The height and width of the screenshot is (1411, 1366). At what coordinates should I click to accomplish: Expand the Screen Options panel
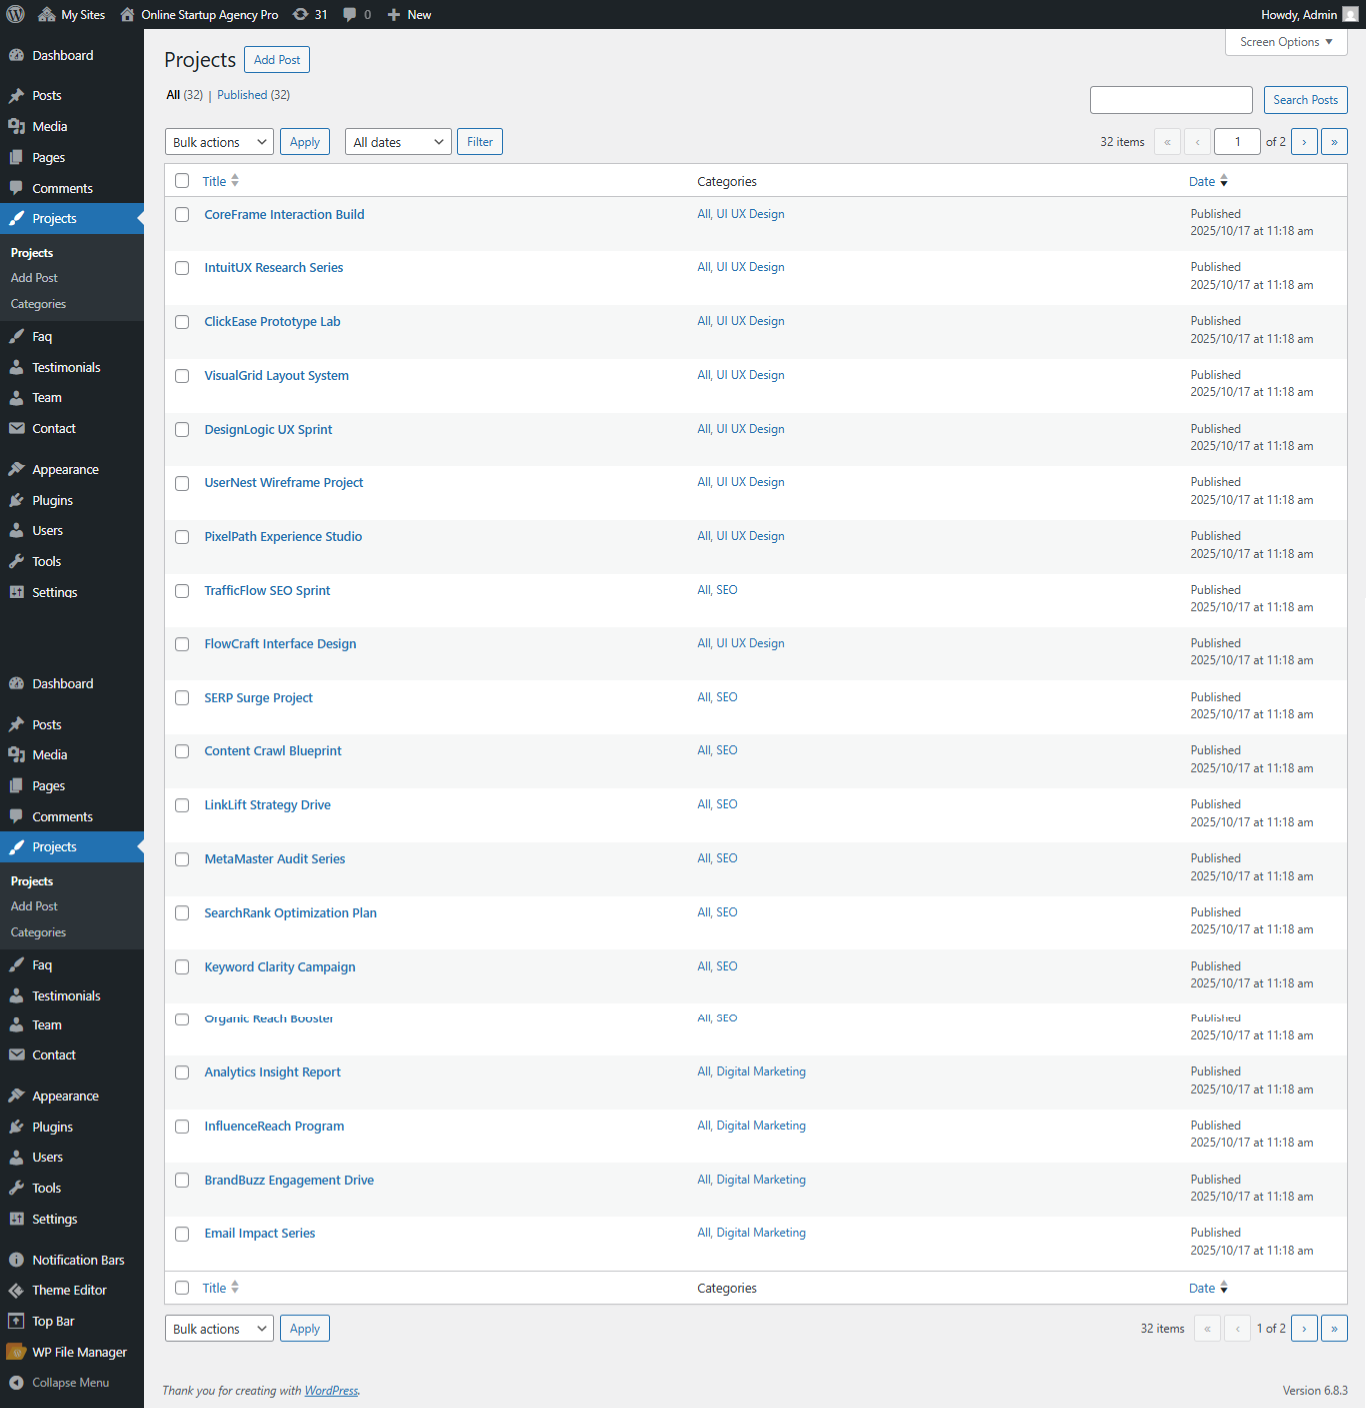point(1286,42)
